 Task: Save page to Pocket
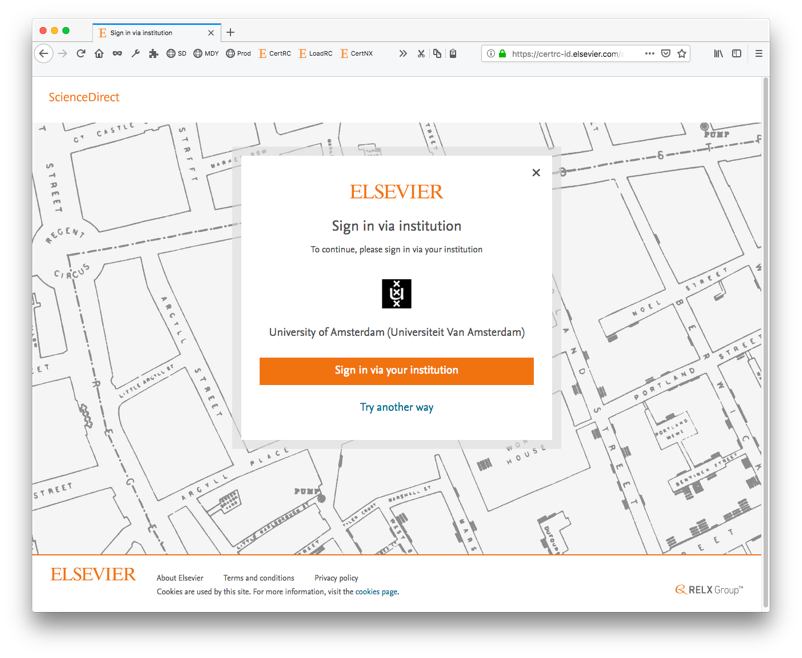point(665,53)
